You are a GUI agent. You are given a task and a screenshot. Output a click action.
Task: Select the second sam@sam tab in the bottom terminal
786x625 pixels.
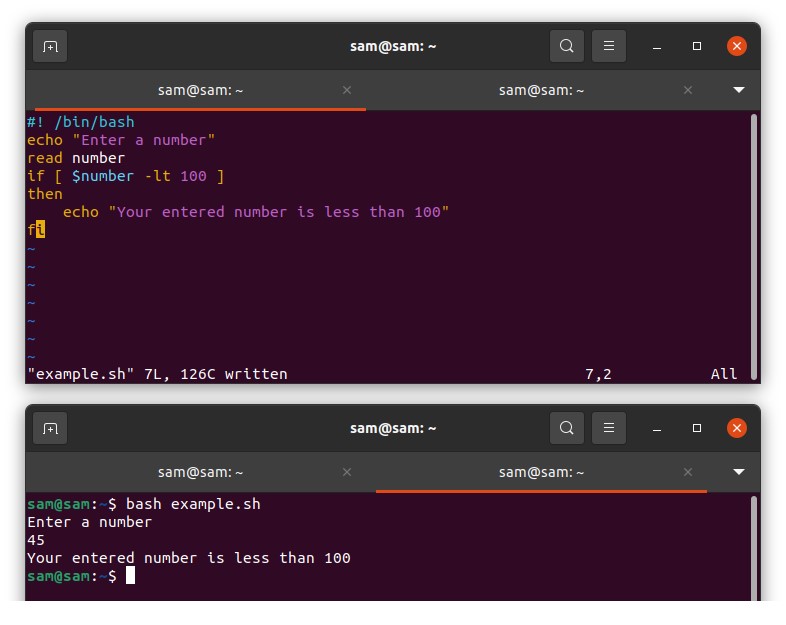click(541, 472)
